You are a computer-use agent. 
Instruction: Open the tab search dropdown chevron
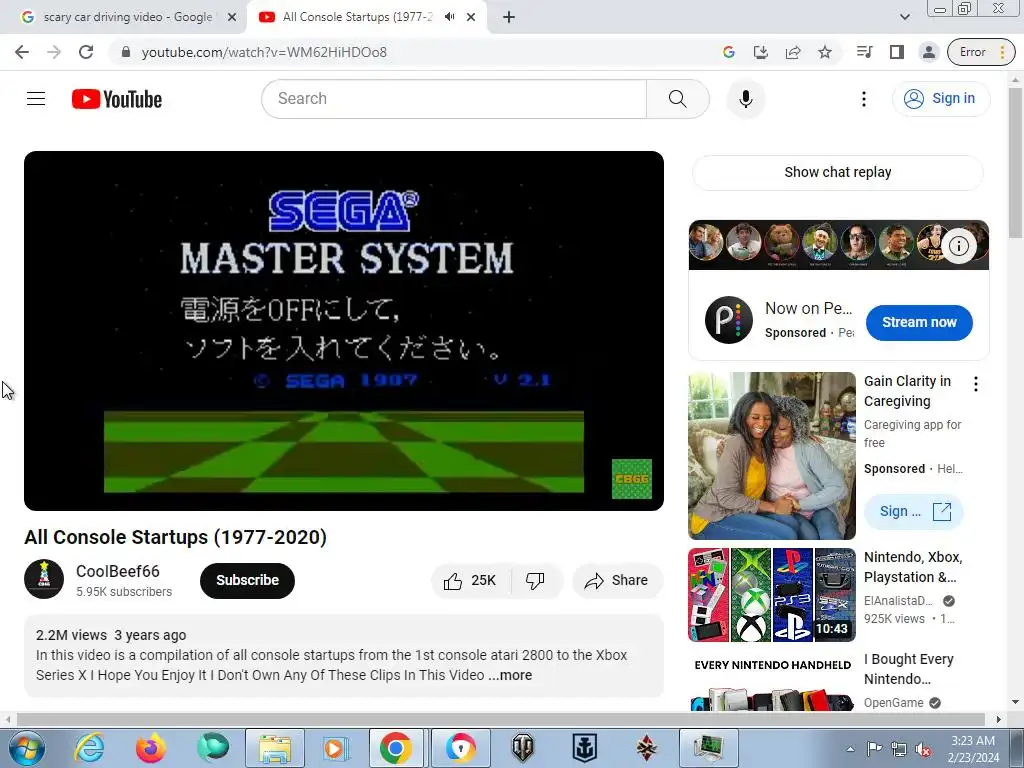pos(904,17)
